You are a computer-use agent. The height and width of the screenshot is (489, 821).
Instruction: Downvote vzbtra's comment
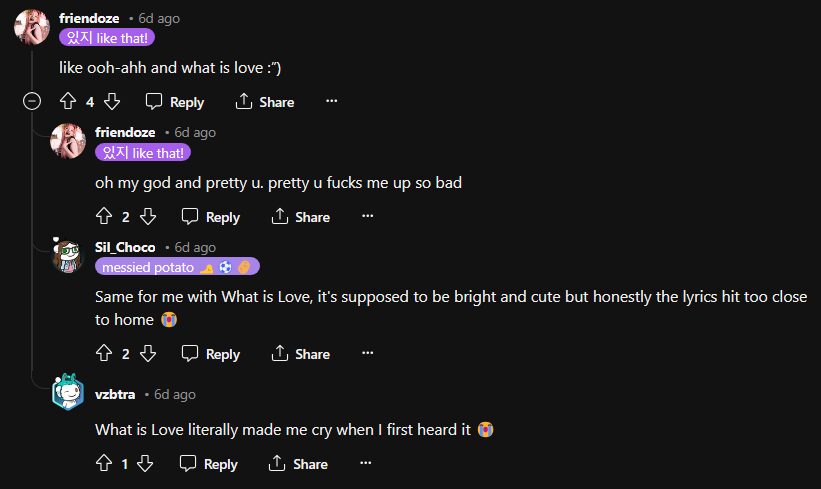click(x=146, y=463)
